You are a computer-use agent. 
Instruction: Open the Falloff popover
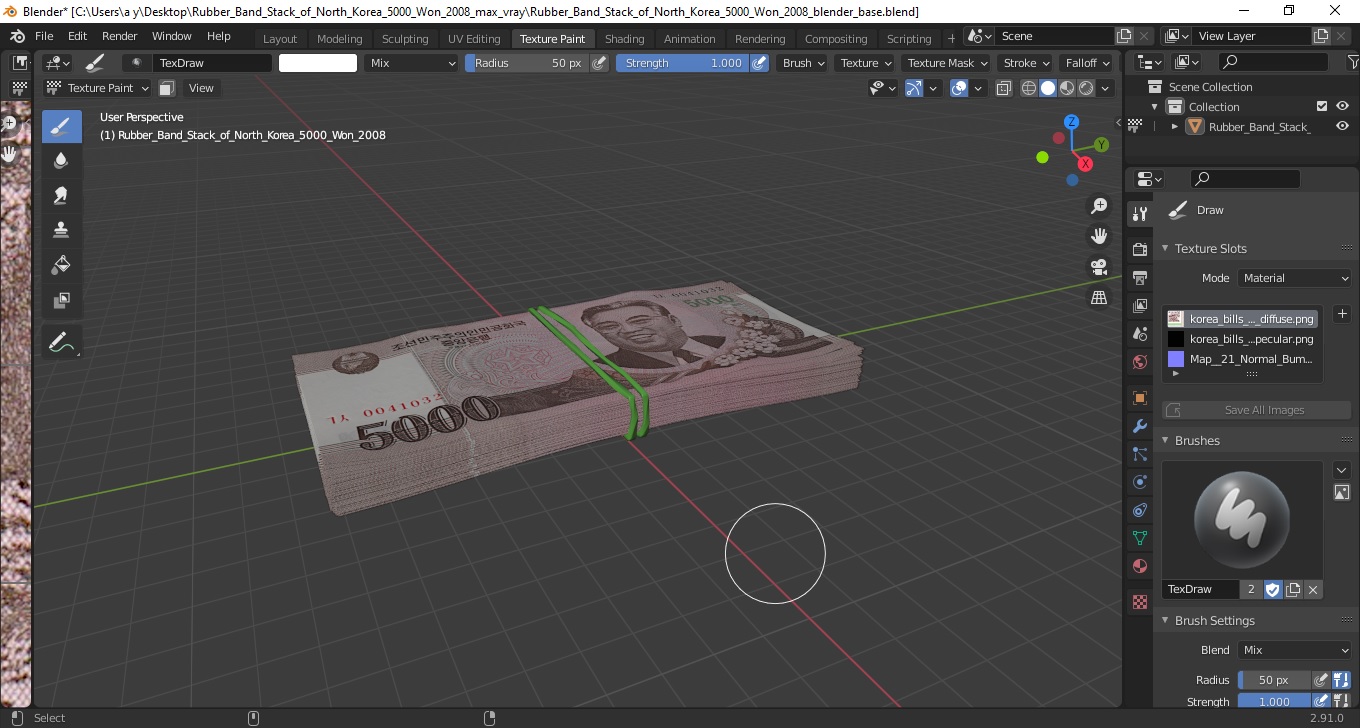(x=1086, y=63)
